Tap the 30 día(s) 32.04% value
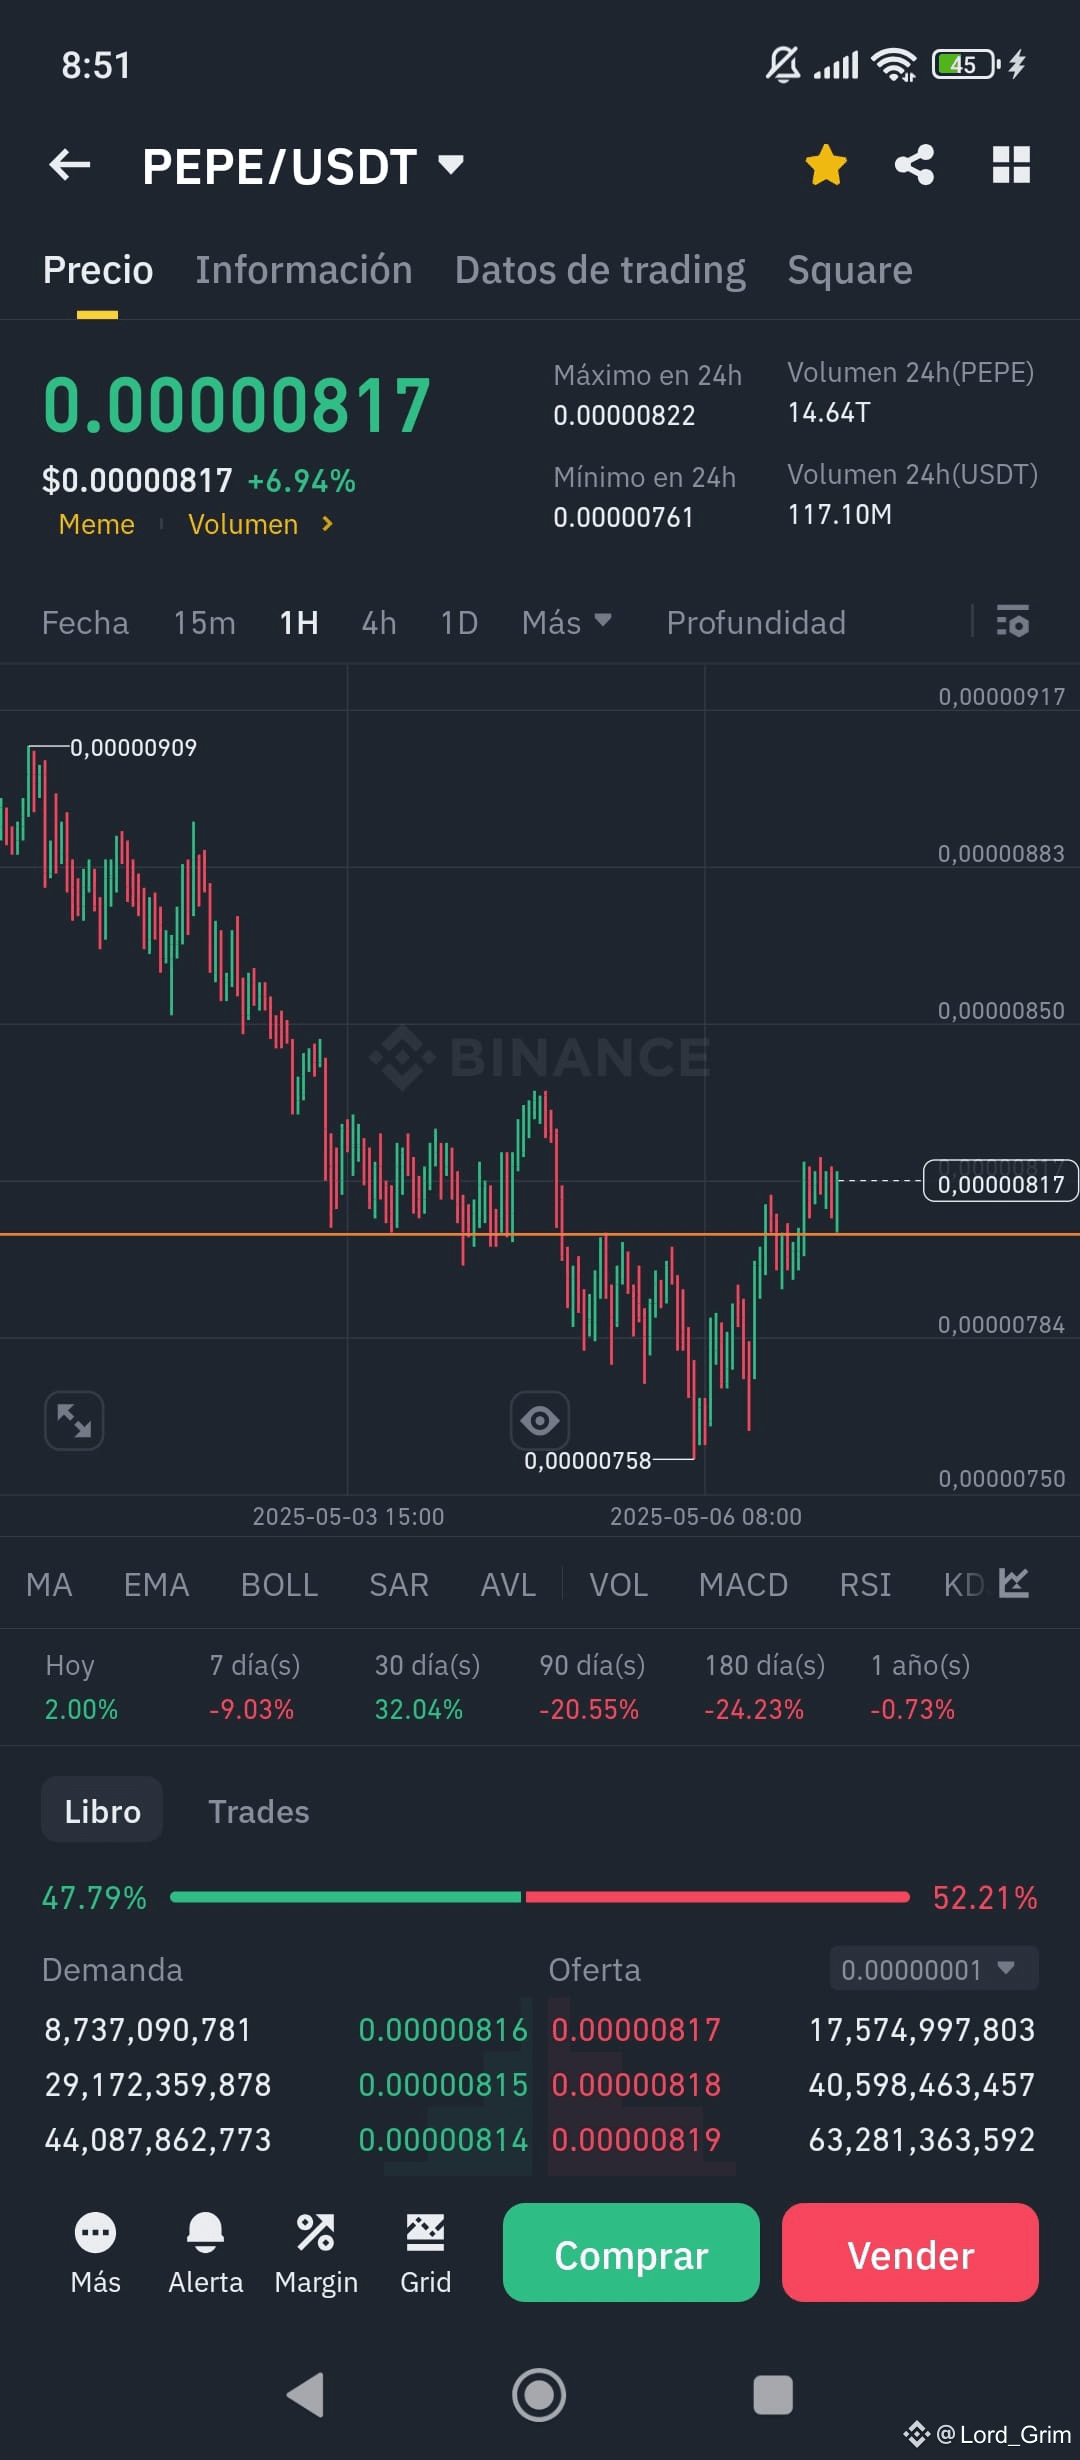Image resolution: width=1080 pixels, height=2460 pixels. tap(418, 1709)
